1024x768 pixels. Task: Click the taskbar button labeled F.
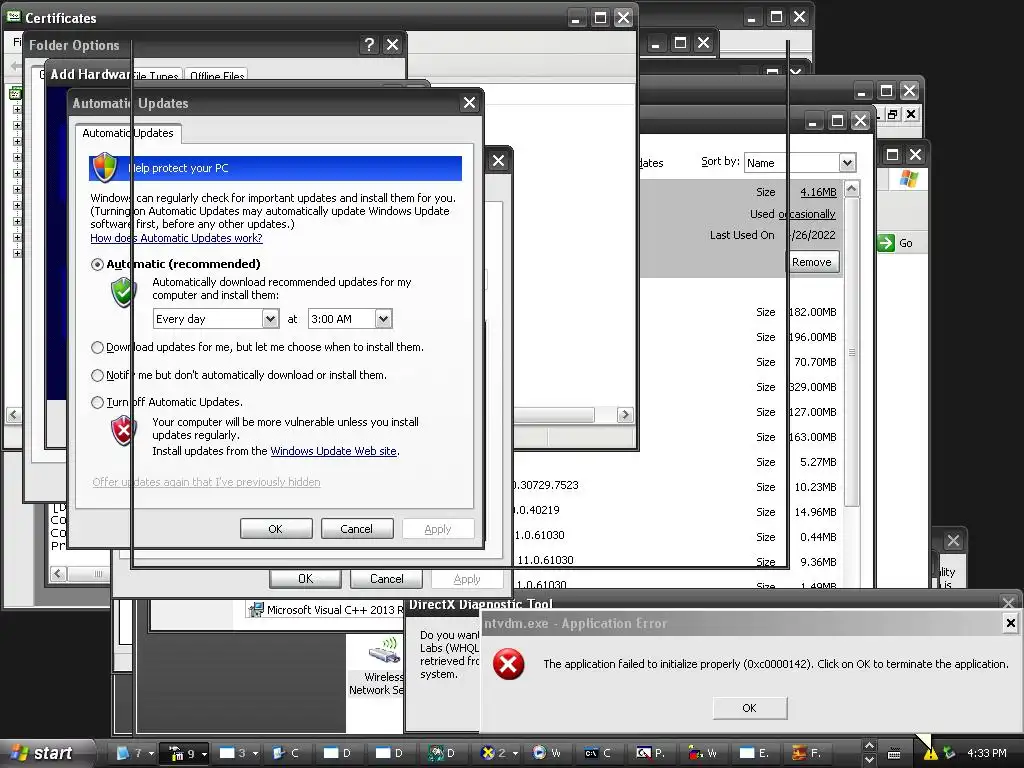(x=810, y=753)
